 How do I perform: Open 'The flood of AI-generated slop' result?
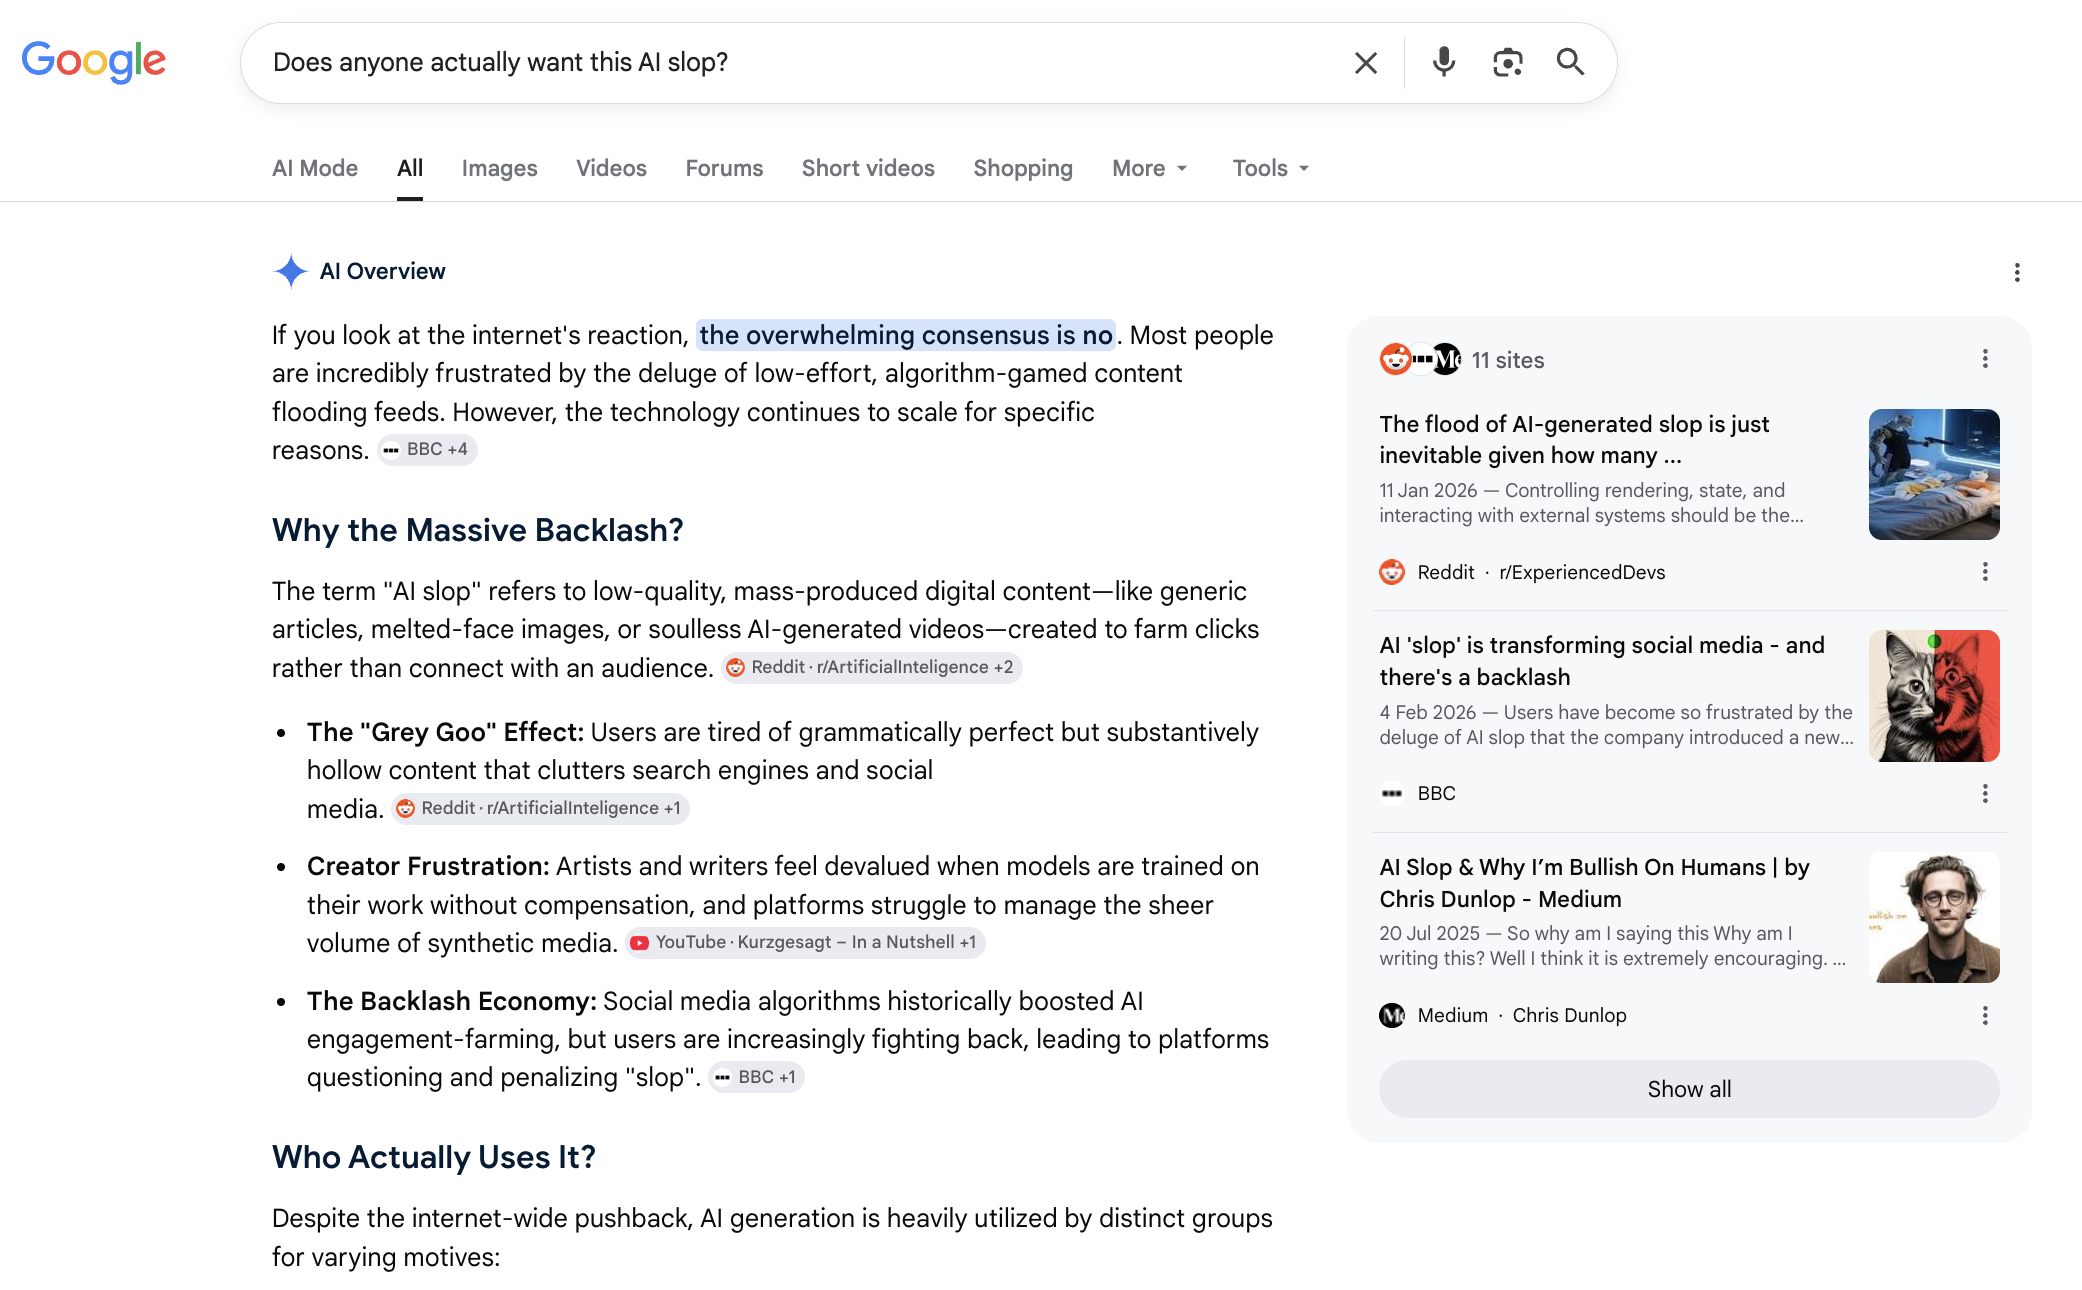point(1574,439)
